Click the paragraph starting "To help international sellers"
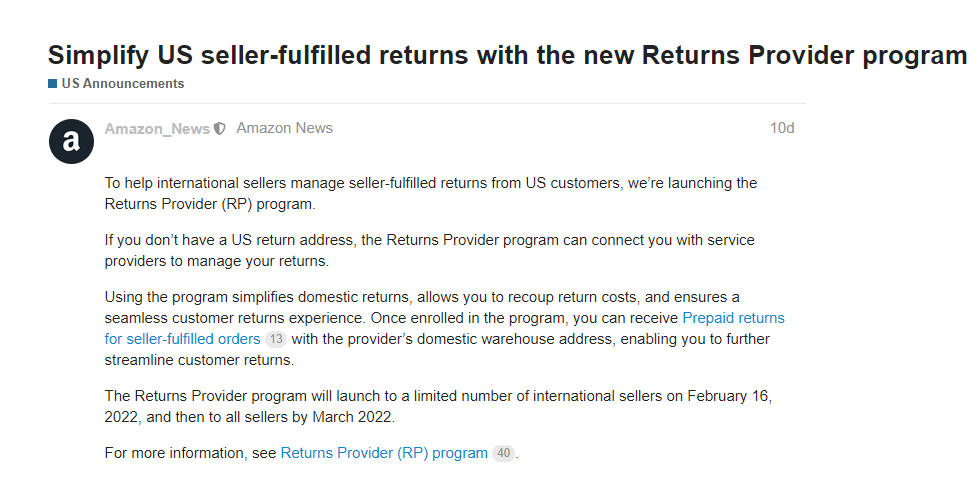980x493 pixels. (x=430, y=193)
